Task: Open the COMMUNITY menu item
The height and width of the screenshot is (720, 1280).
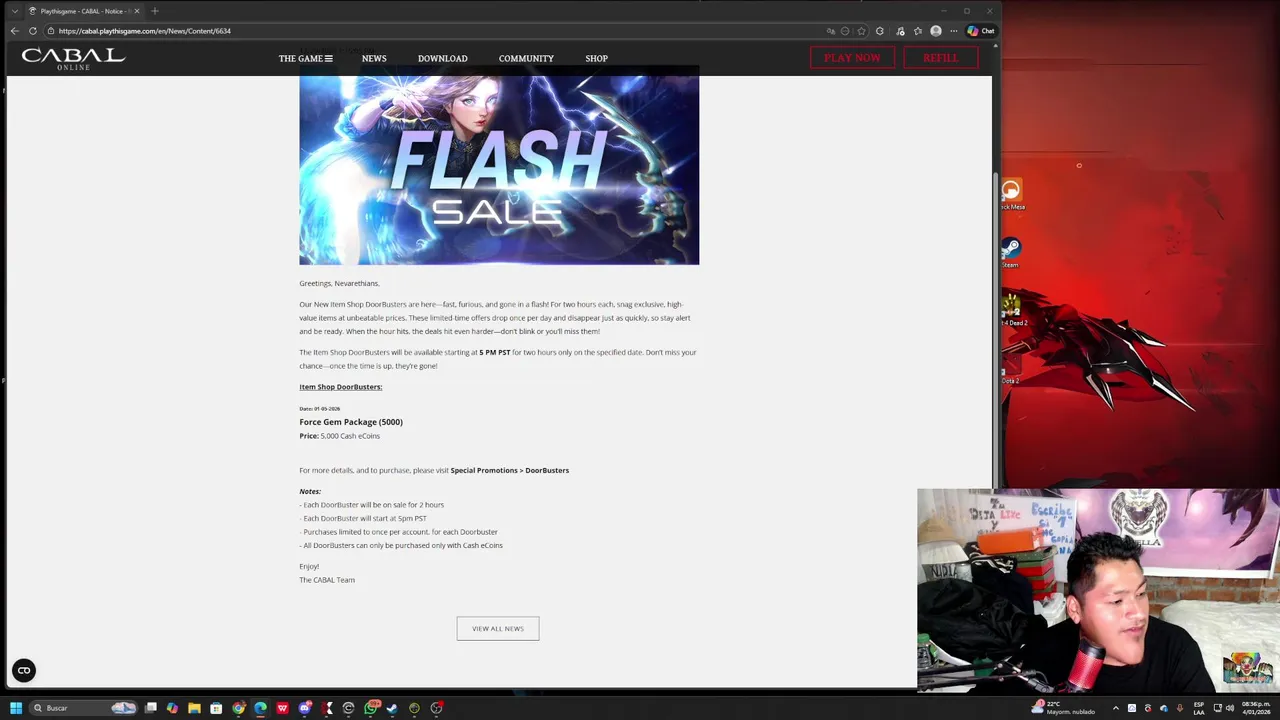Action: 526,58
